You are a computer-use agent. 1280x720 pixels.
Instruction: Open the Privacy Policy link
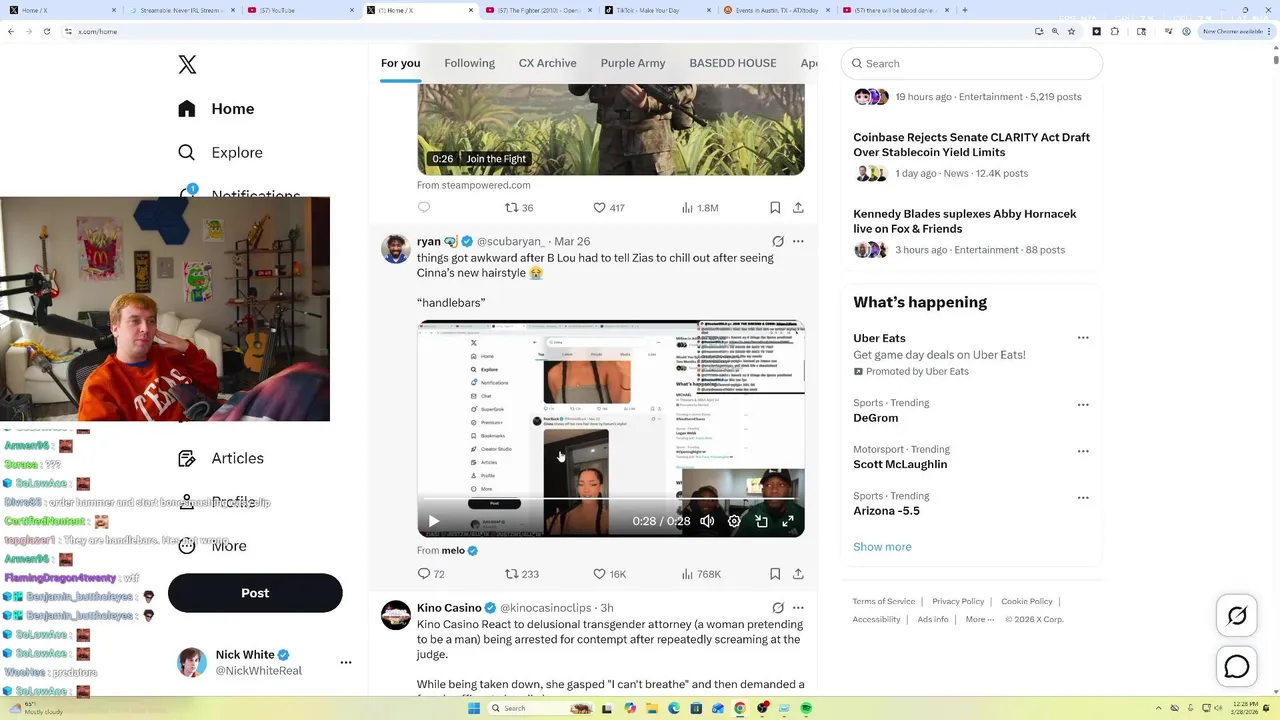pos(958,601)
